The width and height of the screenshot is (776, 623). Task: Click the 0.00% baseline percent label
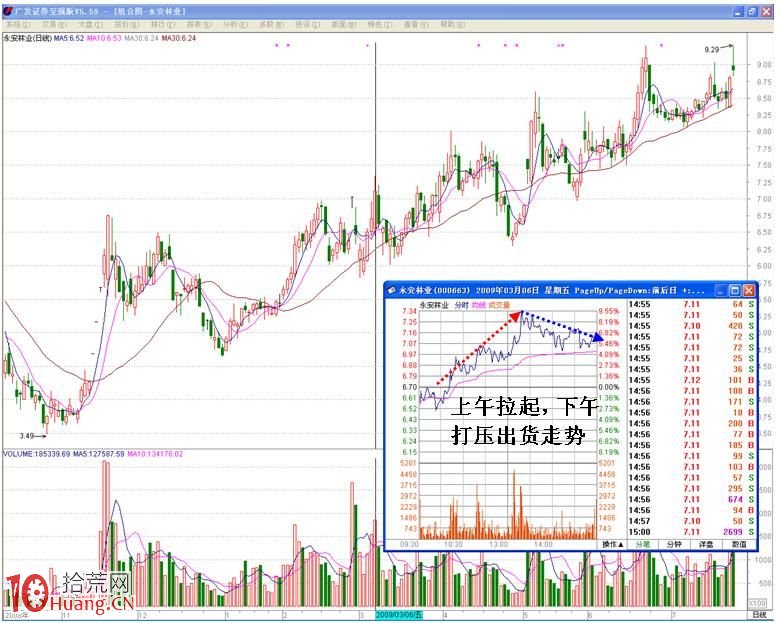[609, 387]
